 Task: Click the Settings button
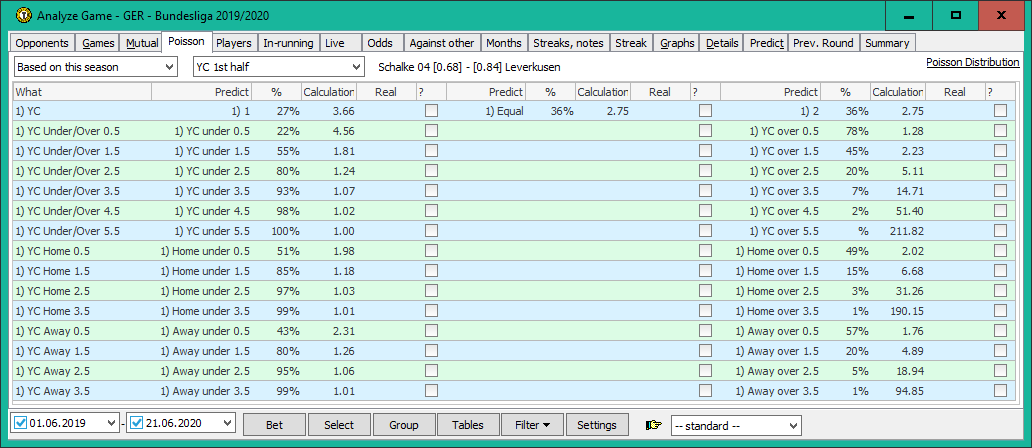click(597, 425)
